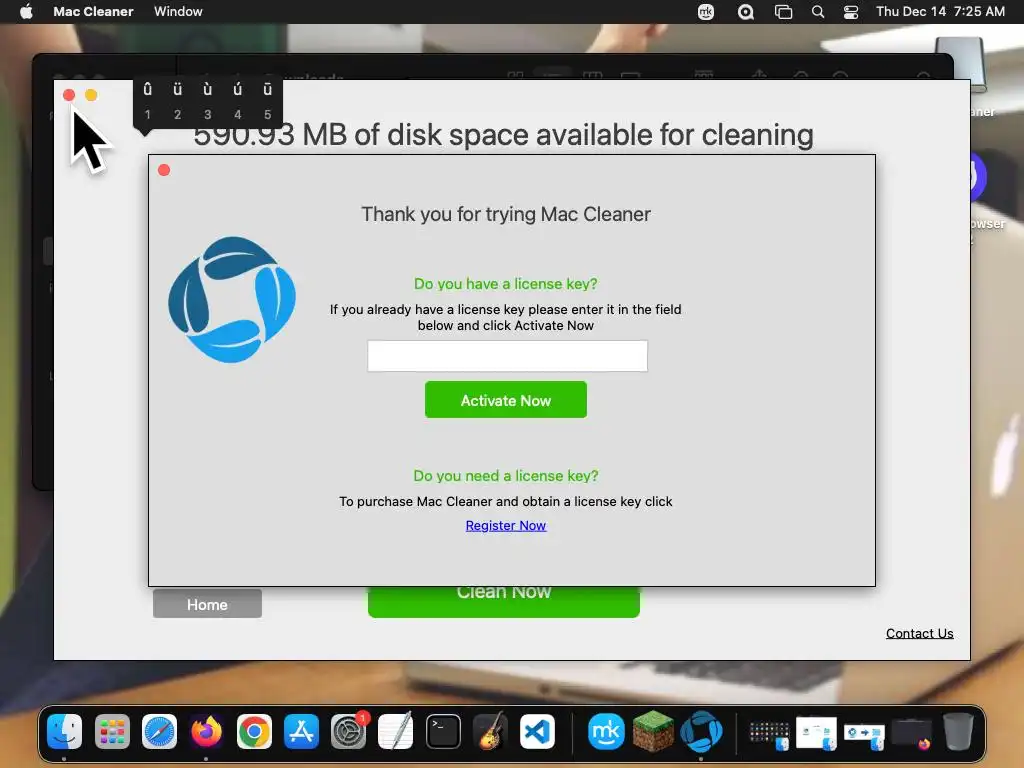The image size is (1024, 768).
Task: Minimize Mac Cleaner window with yellow button
Action: click(x=91, y=95)
